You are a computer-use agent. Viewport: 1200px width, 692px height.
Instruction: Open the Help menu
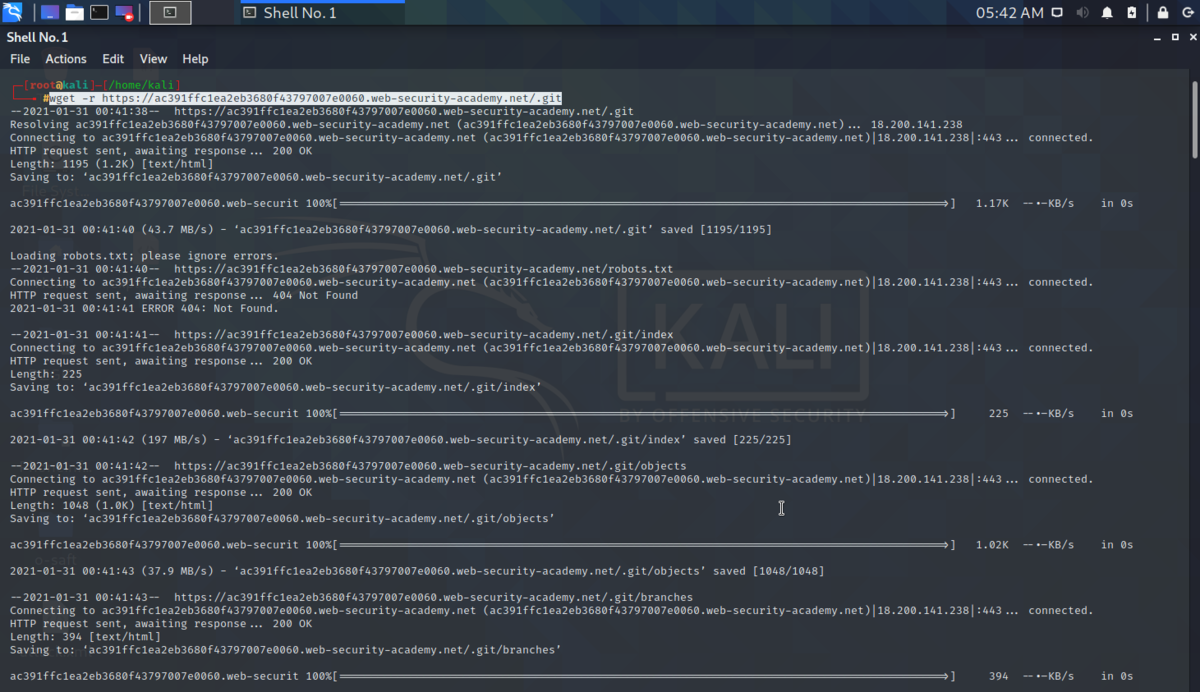pos(195,59)
